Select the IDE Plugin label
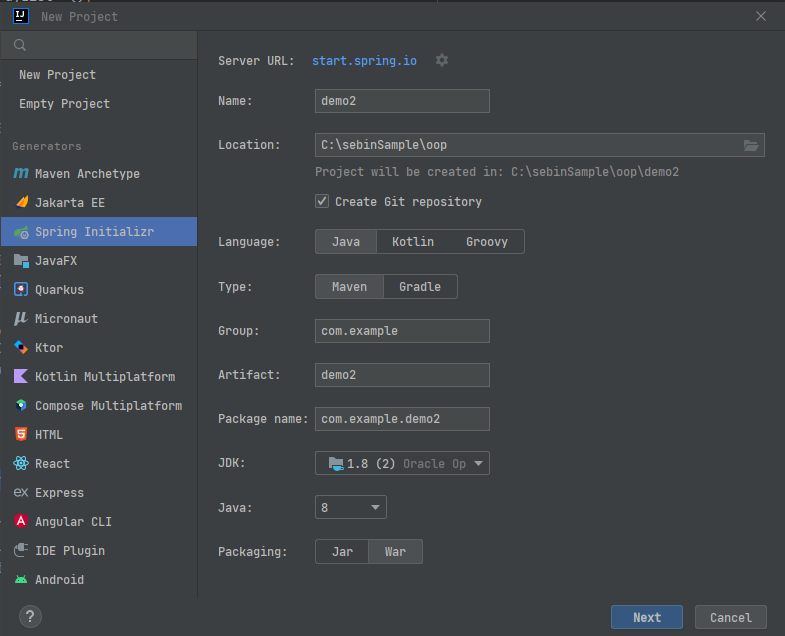 (70, 551)
